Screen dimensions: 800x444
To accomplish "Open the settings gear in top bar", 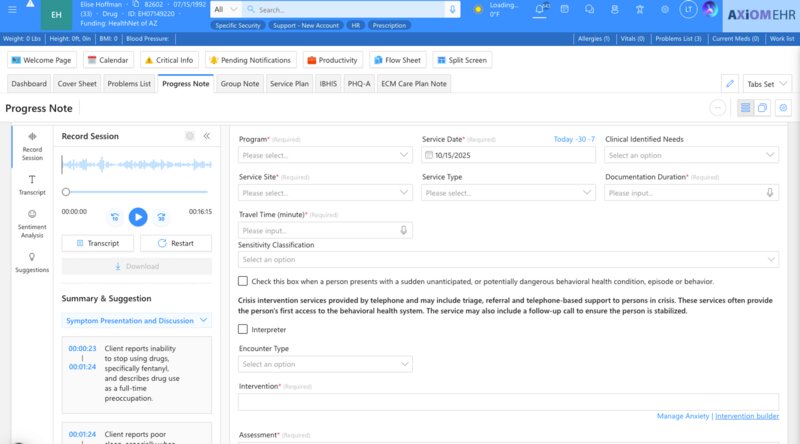I will coord(665,9).
